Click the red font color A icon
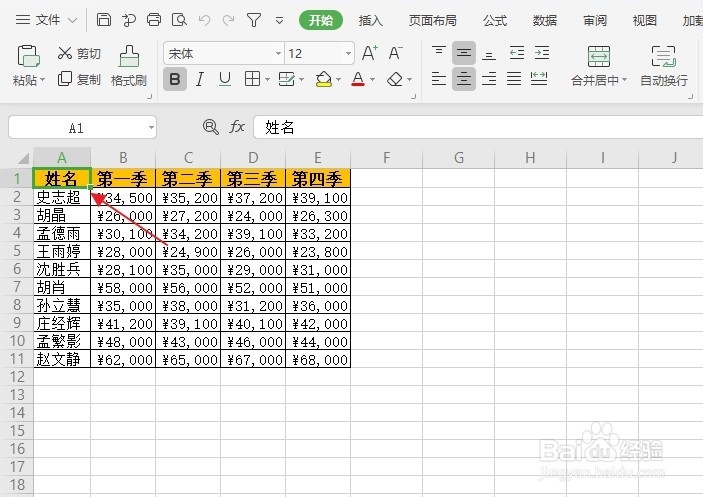This screenshot has height=497, width=703. click(358, 79)
